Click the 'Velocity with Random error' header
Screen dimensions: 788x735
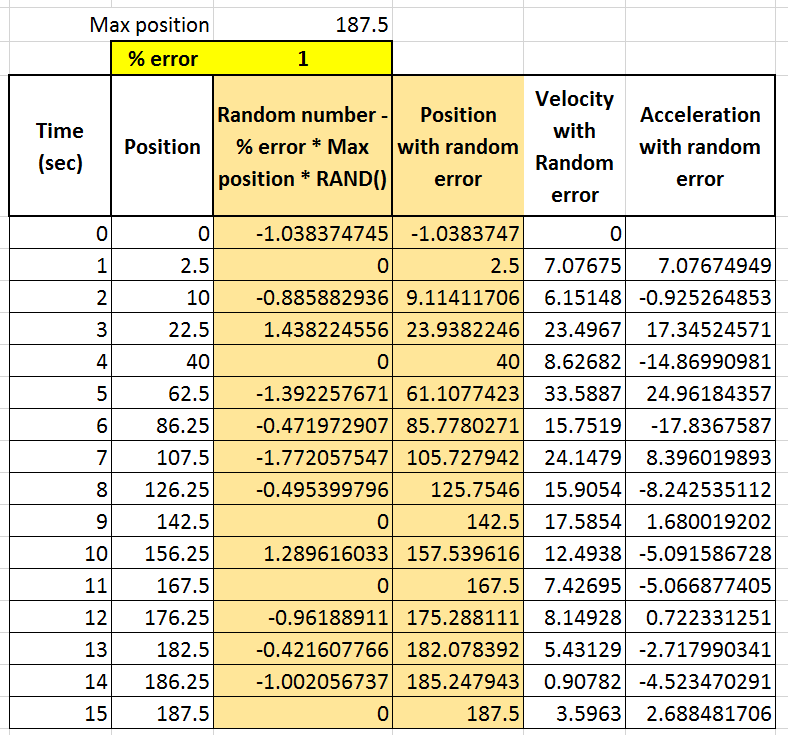click(x=574, y=146)
